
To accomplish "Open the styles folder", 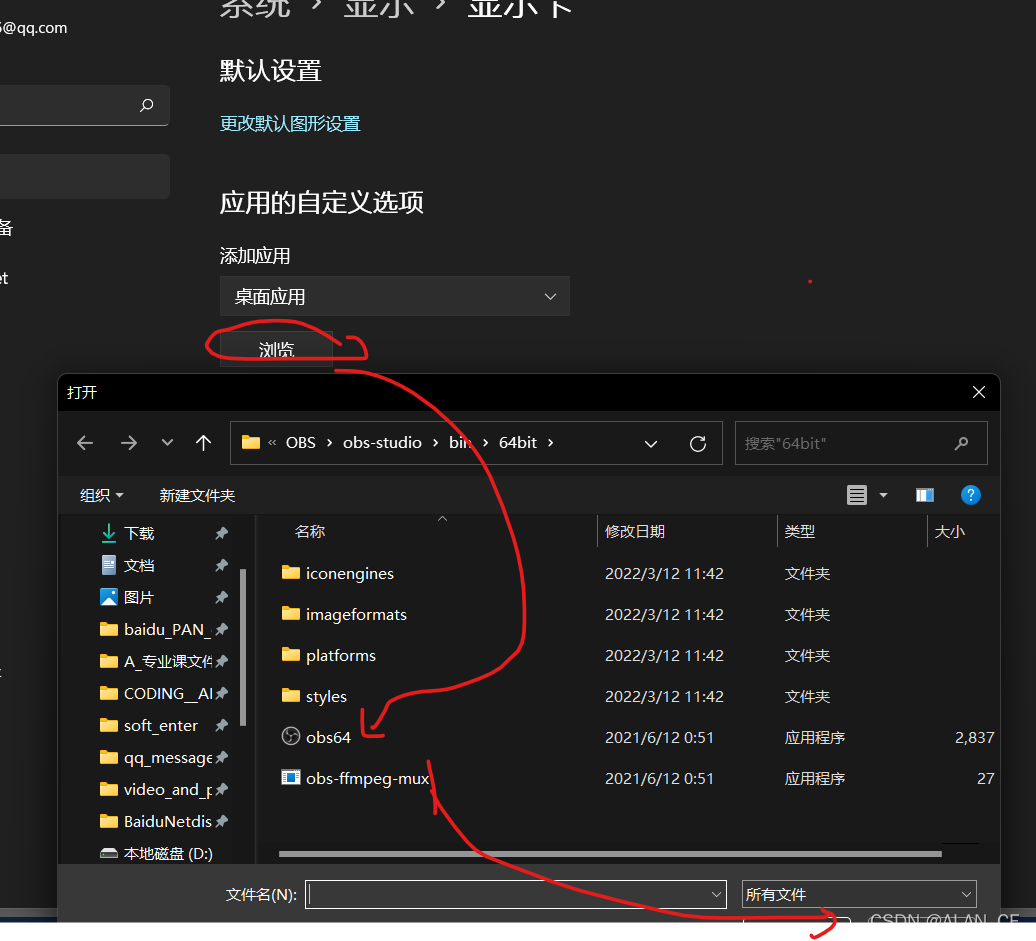I will coord(325,696).
